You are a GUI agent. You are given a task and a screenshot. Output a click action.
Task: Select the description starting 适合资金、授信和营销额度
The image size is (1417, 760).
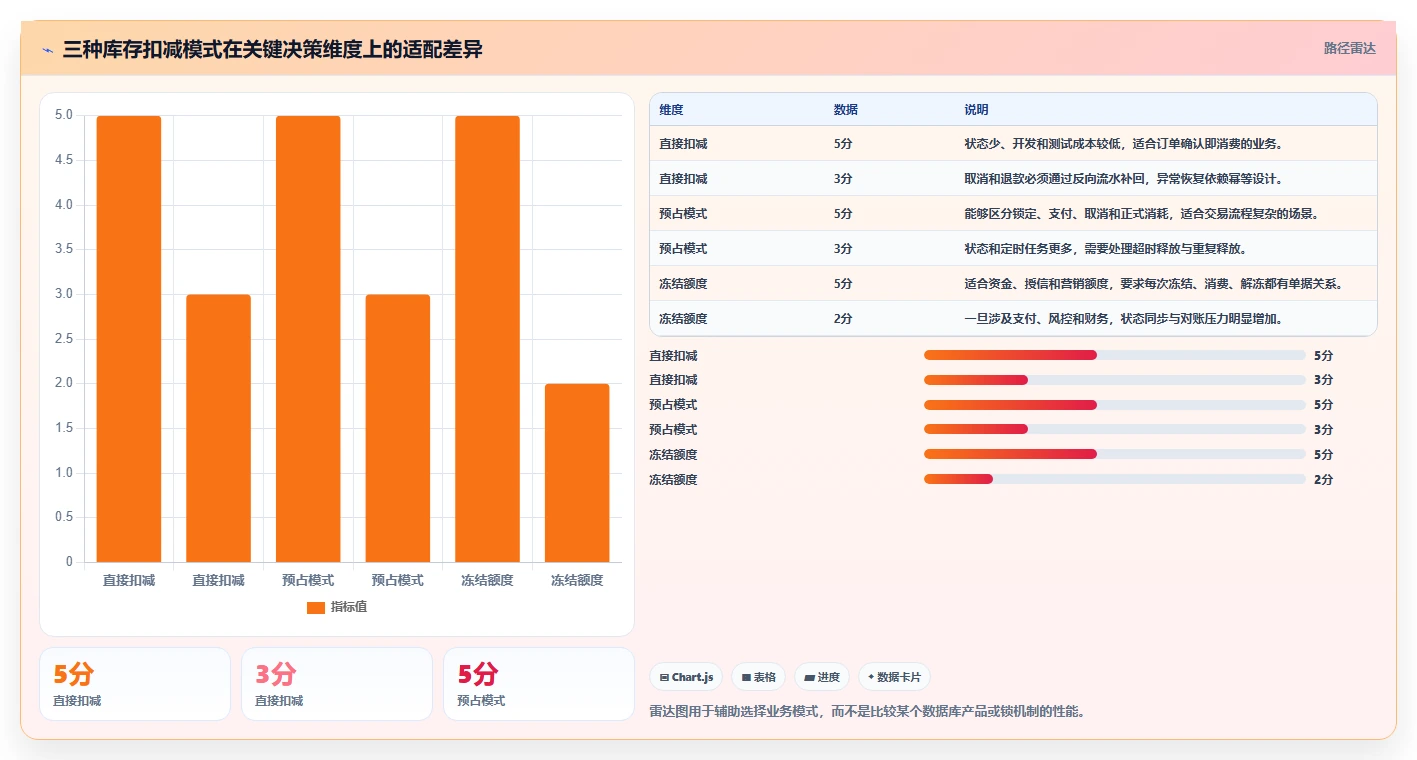pyautogui.click(x=1153, y=284)
